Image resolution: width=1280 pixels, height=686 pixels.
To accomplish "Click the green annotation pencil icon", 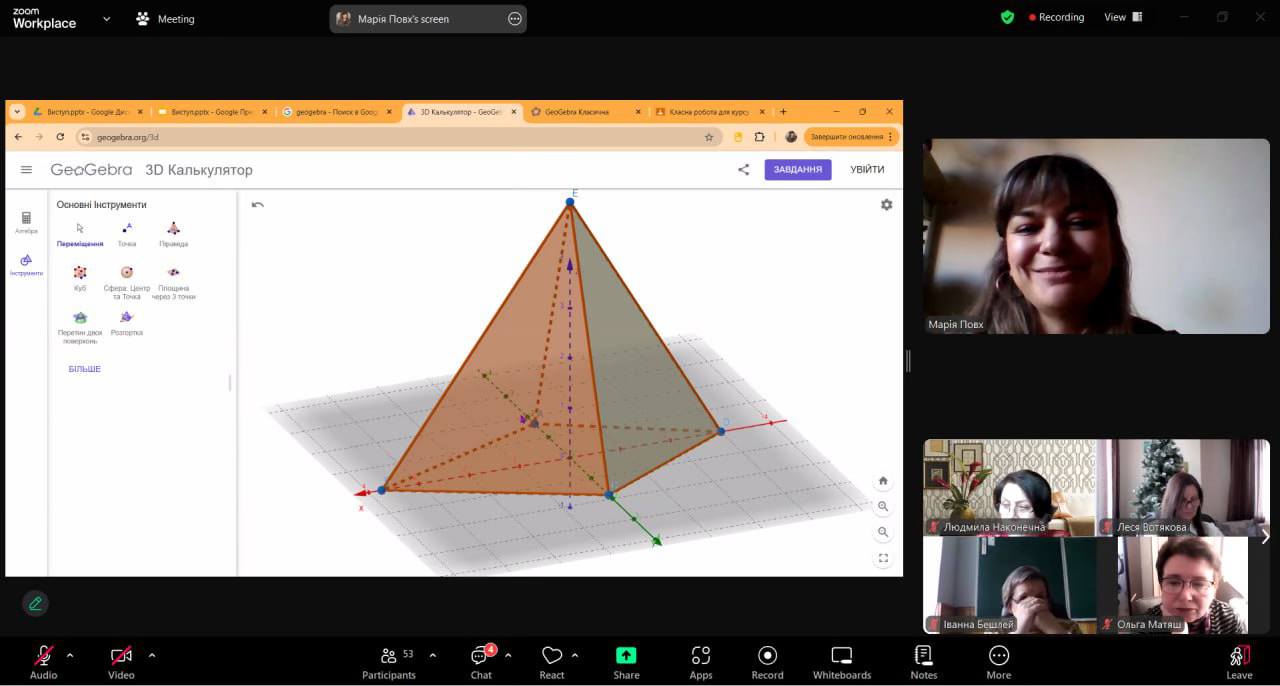I will [x=36, y=603].
